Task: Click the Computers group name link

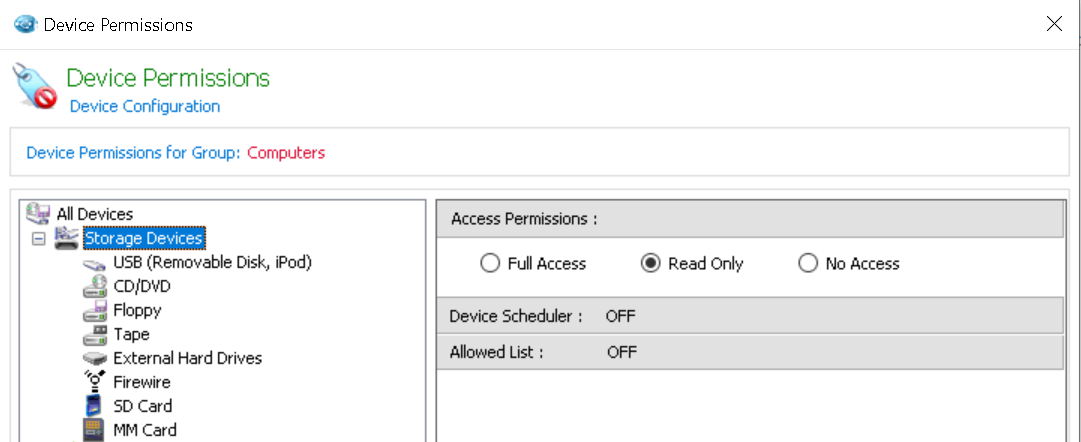Action: pos(286,153)
